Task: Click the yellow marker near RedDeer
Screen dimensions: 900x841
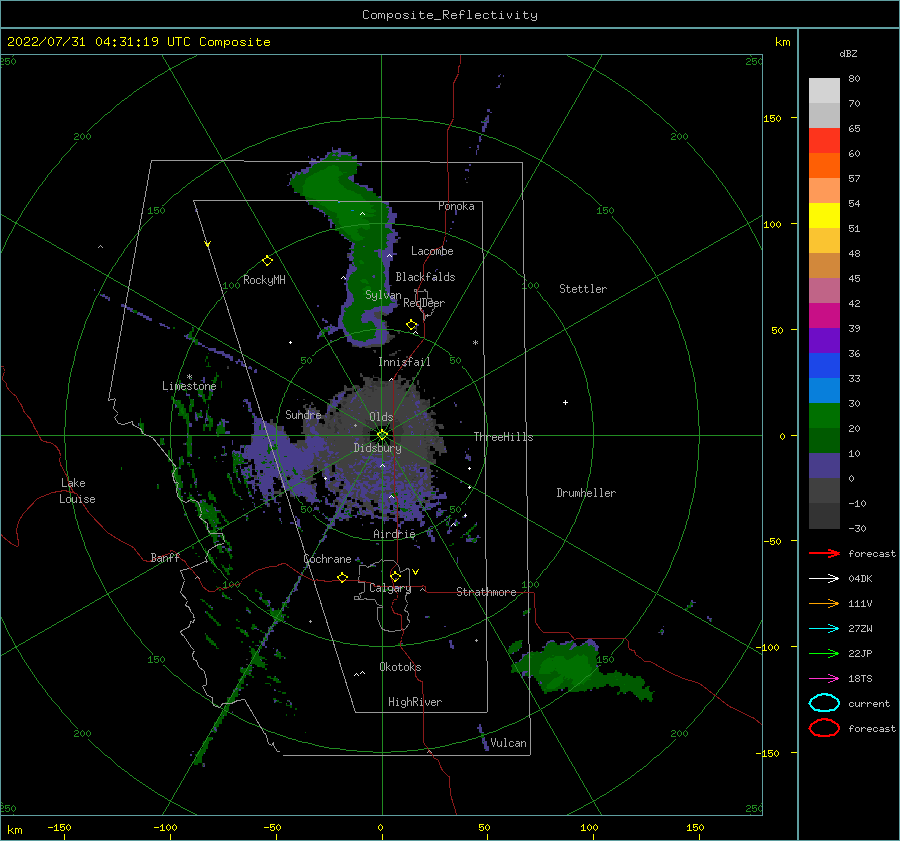Action: (x=412, y=325)
